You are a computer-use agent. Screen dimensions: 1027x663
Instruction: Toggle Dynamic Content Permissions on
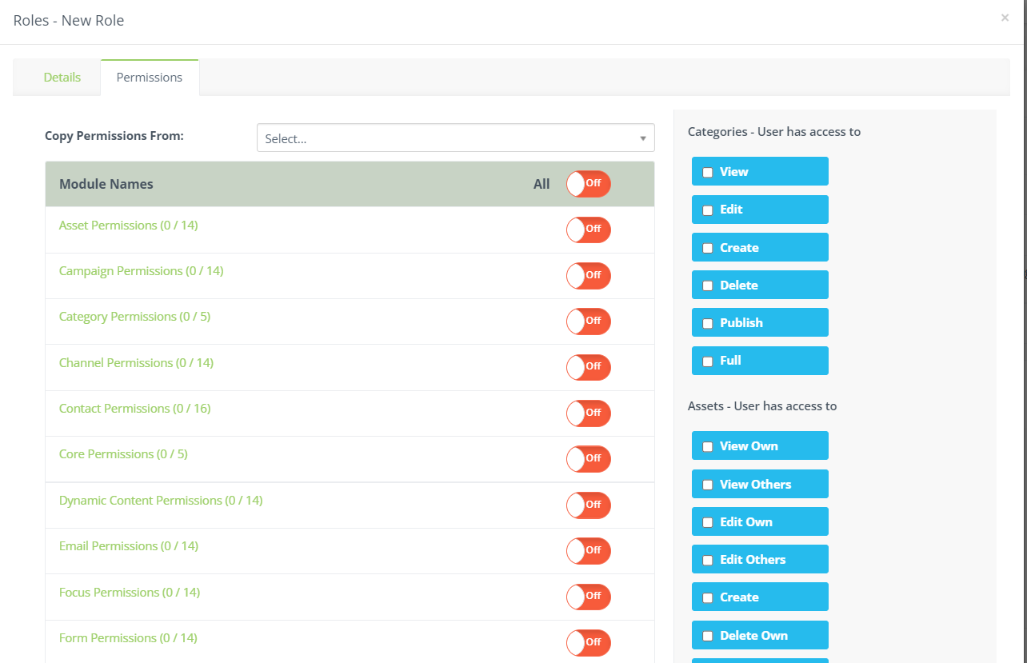point(587,505)
